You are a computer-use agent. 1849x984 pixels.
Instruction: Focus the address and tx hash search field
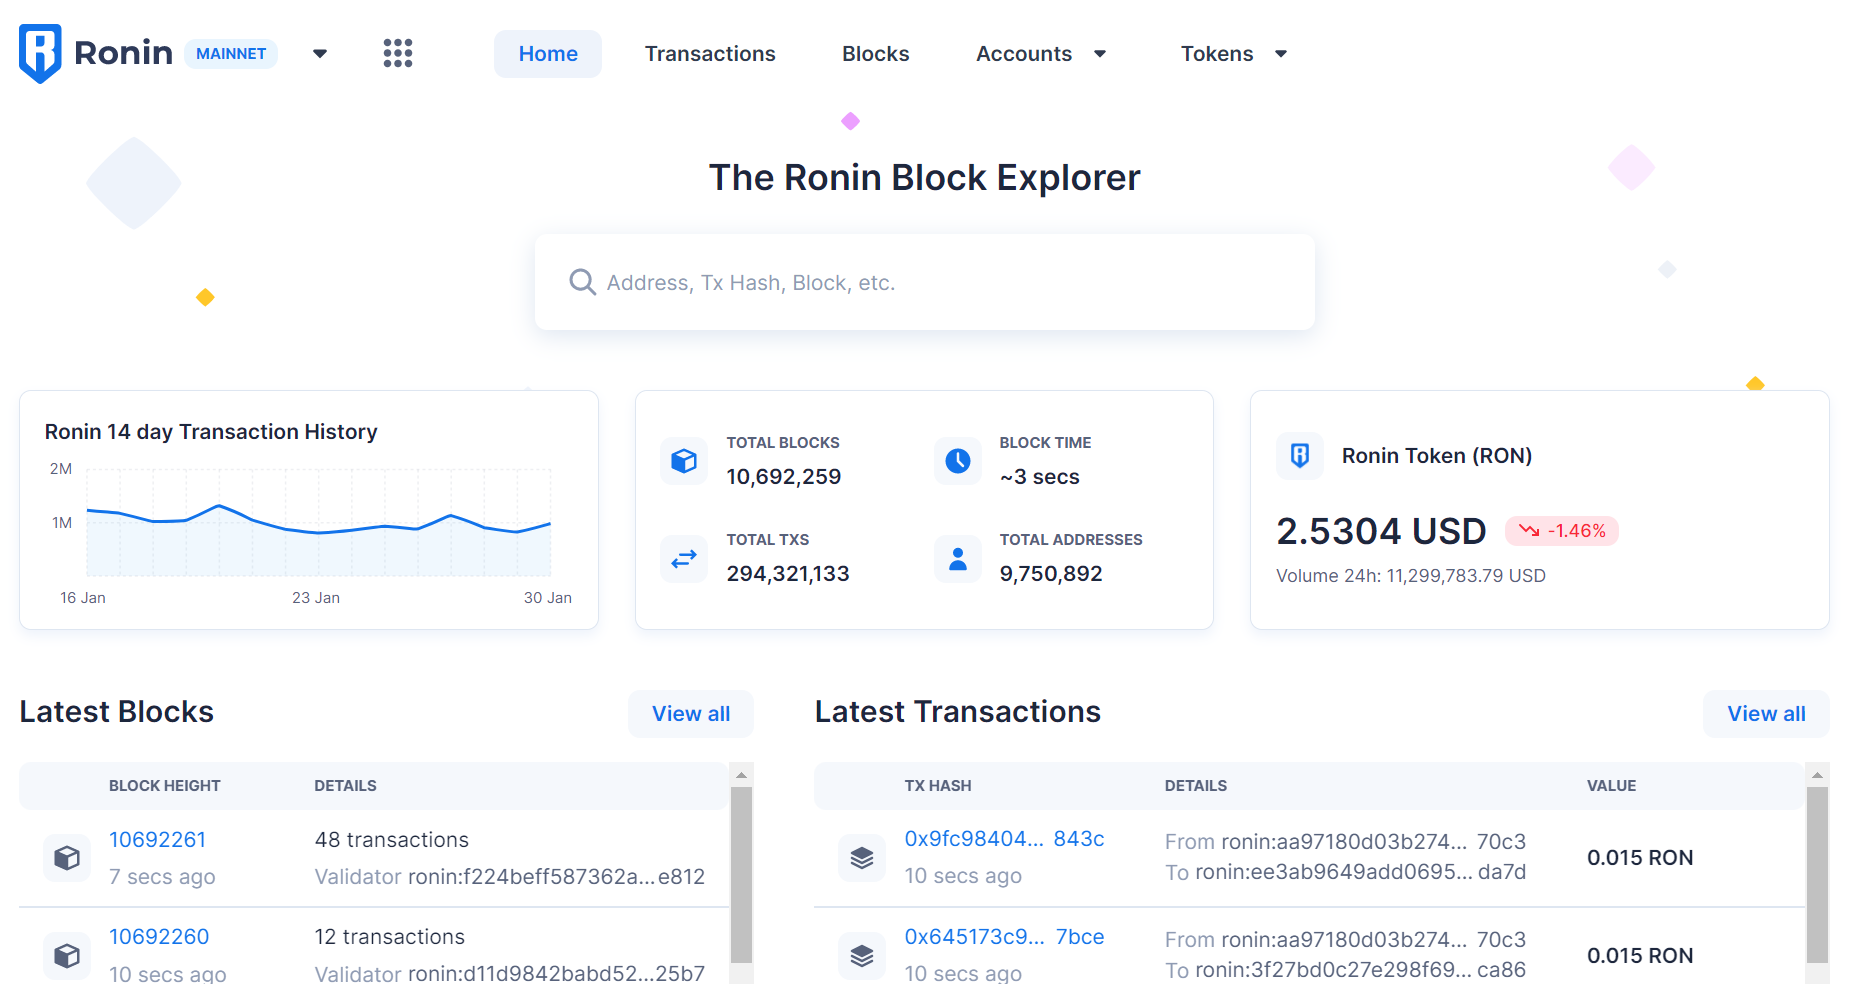(924, 283)
